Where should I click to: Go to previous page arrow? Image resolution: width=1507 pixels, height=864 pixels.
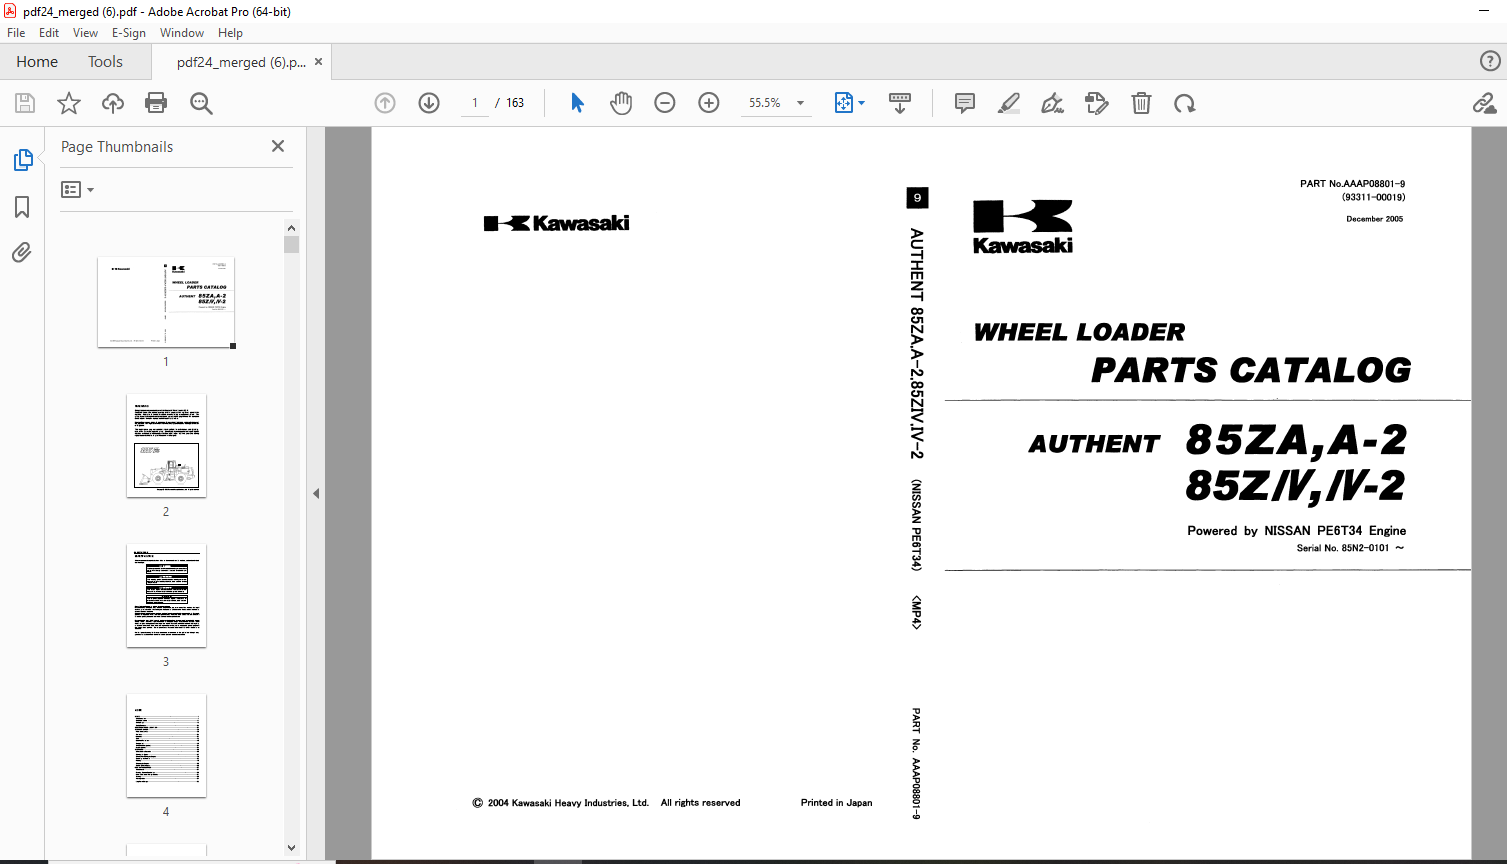[x=385, y=103]
